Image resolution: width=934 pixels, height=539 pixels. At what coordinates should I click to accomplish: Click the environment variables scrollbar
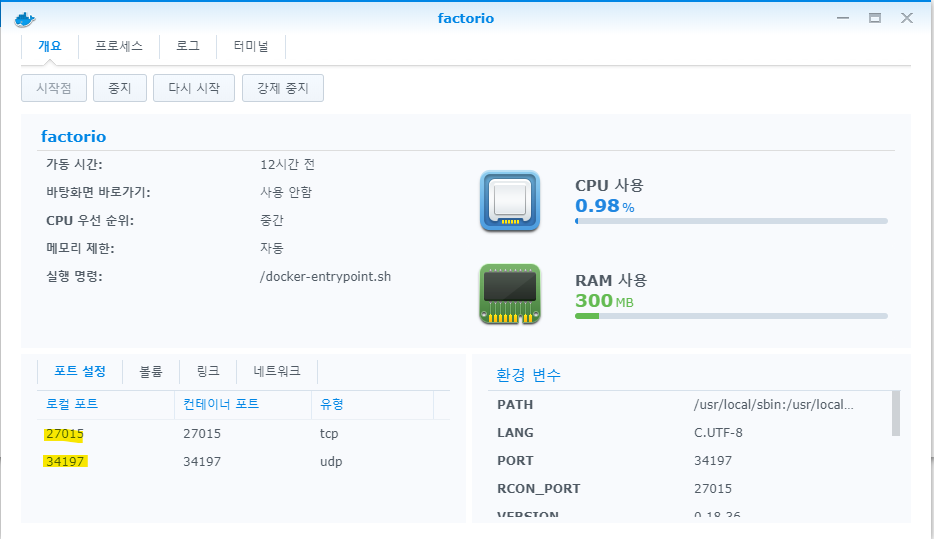(895, 413)
